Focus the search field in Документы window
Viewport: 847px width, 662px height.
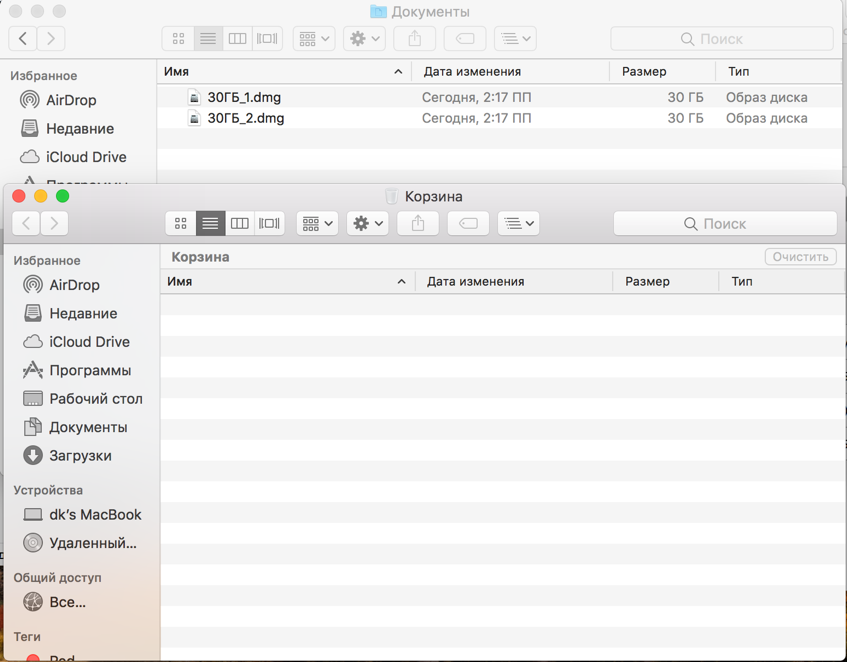click(x=722, y=39)
